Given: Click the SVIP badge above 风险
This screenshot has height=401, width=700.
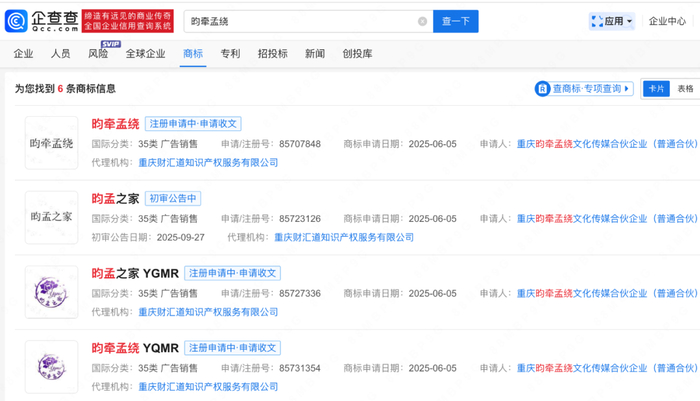Looking at the screenshot, I should coord(111,44).
